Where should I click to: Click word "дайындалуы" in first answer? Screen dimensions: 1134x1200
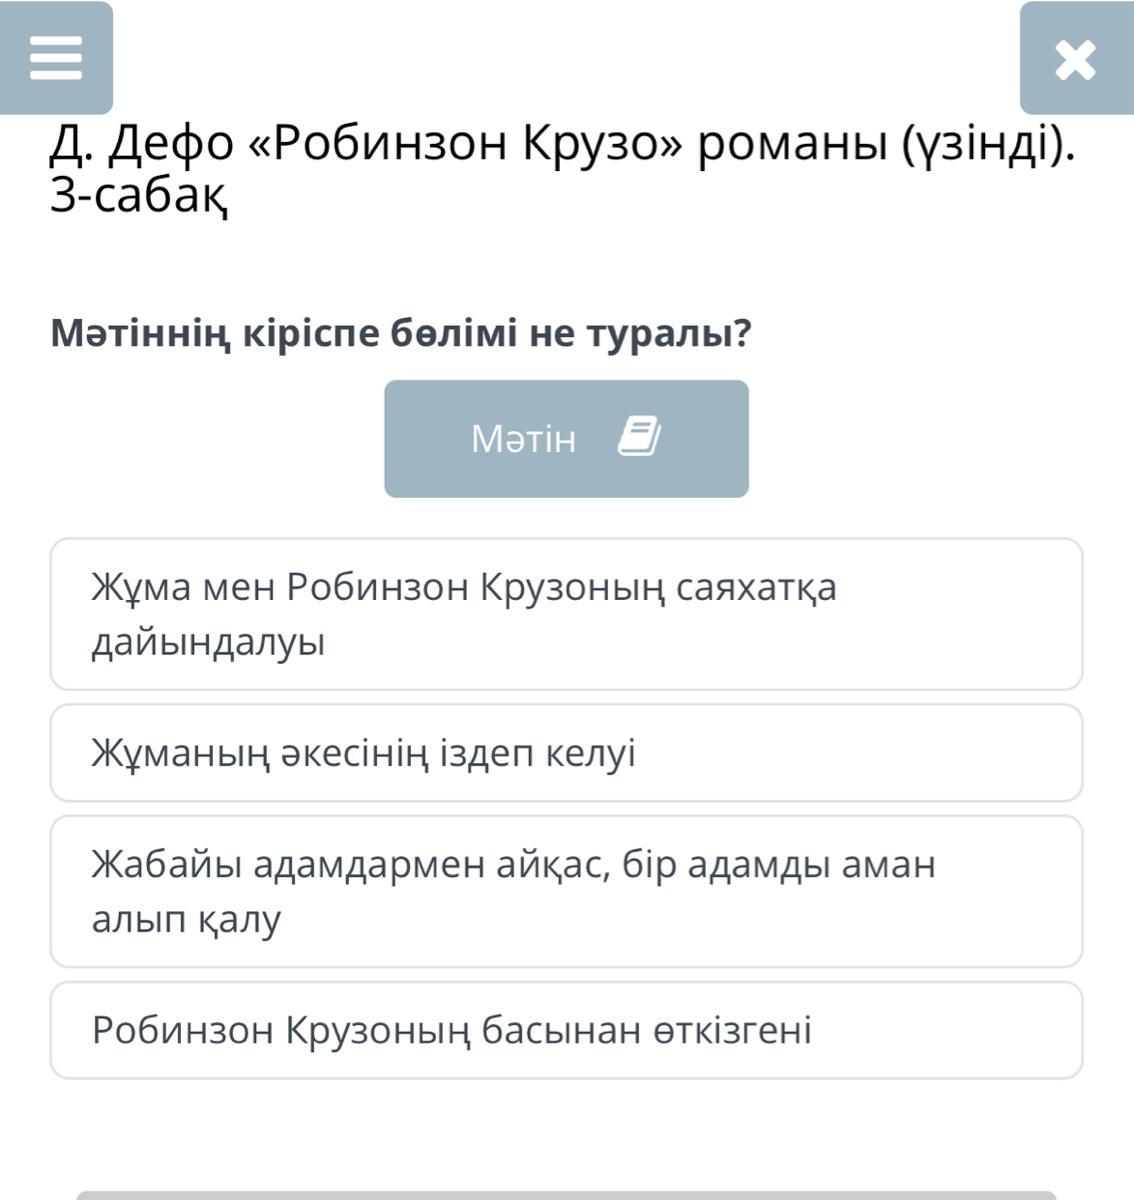(208, 642)
